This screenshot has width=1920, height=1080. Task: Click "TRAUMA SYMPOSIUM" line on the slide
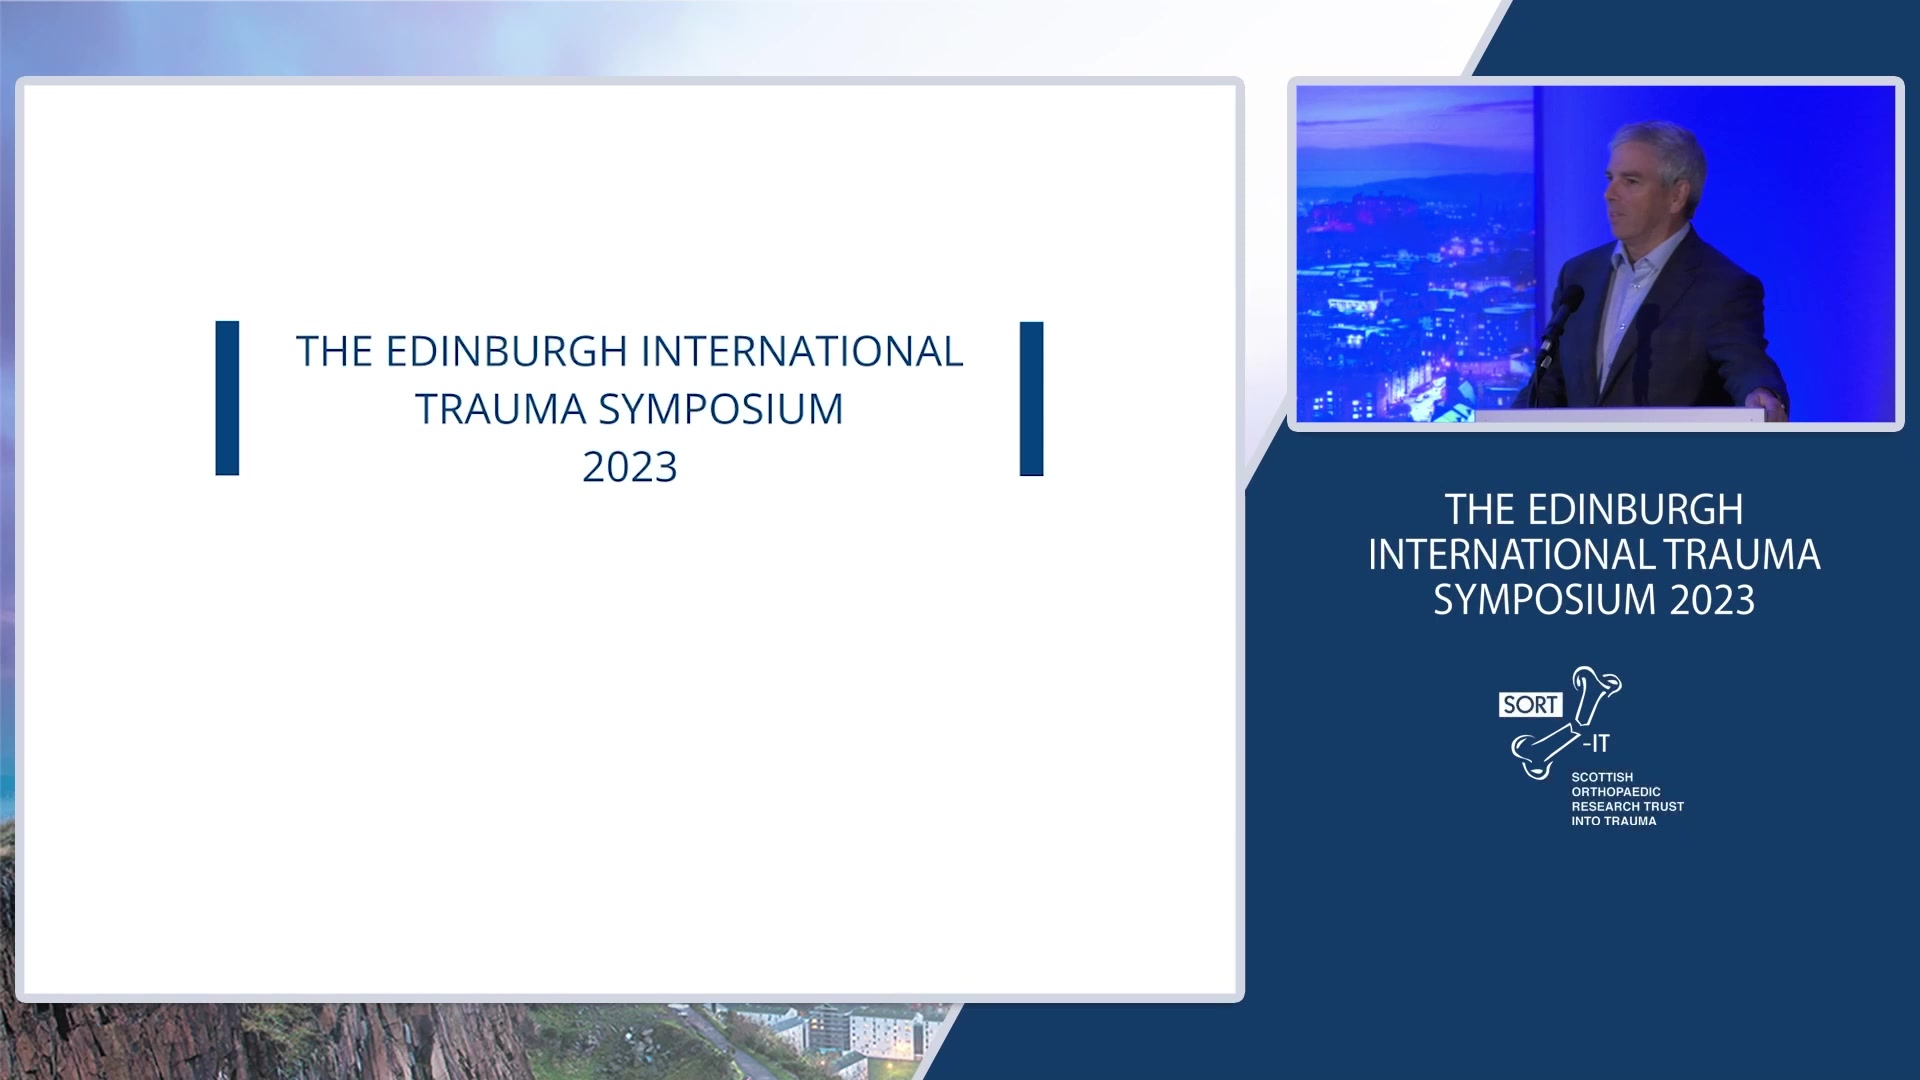[629, 409]
